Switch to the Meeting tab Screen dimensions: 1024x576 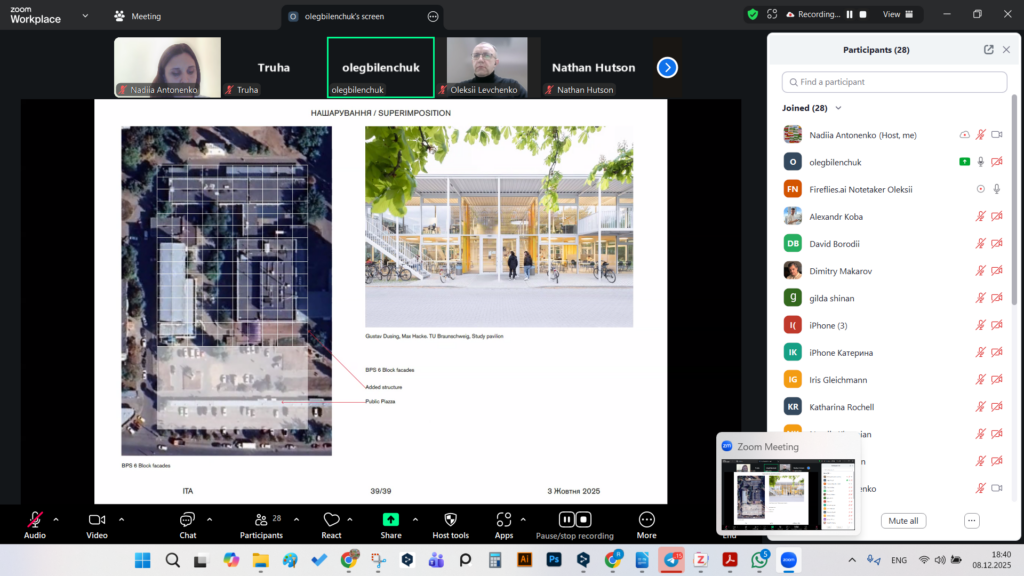[x=138, y=16]
